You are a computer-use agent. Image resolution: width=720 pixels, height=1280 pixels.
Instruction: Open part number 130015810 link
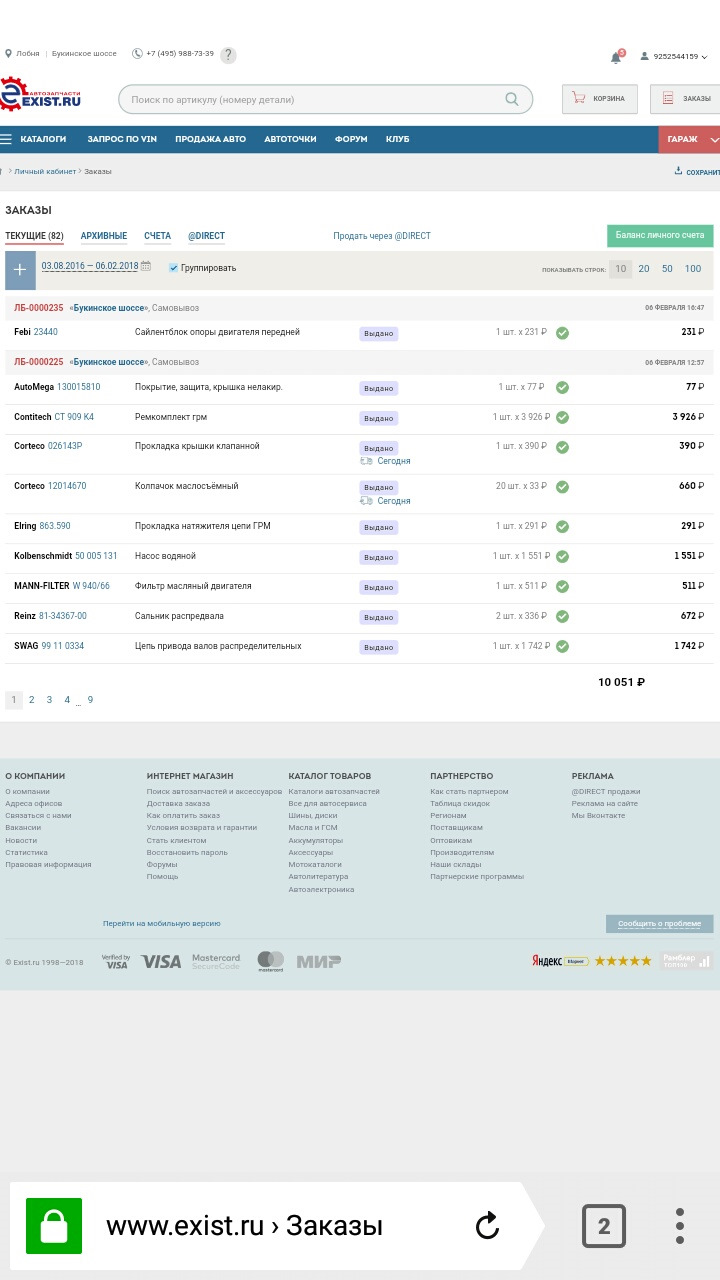coord(78,386)
